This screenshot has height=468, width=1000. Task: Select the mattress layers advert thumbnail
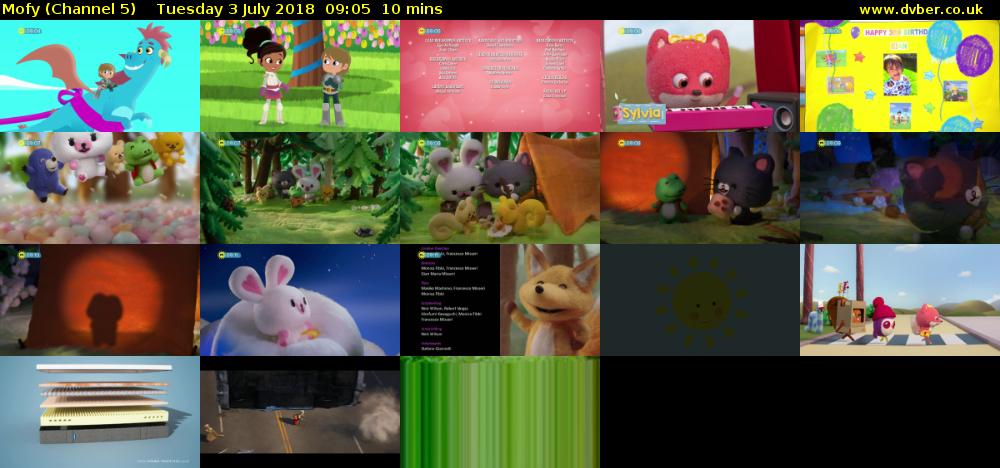coord(100,412)
